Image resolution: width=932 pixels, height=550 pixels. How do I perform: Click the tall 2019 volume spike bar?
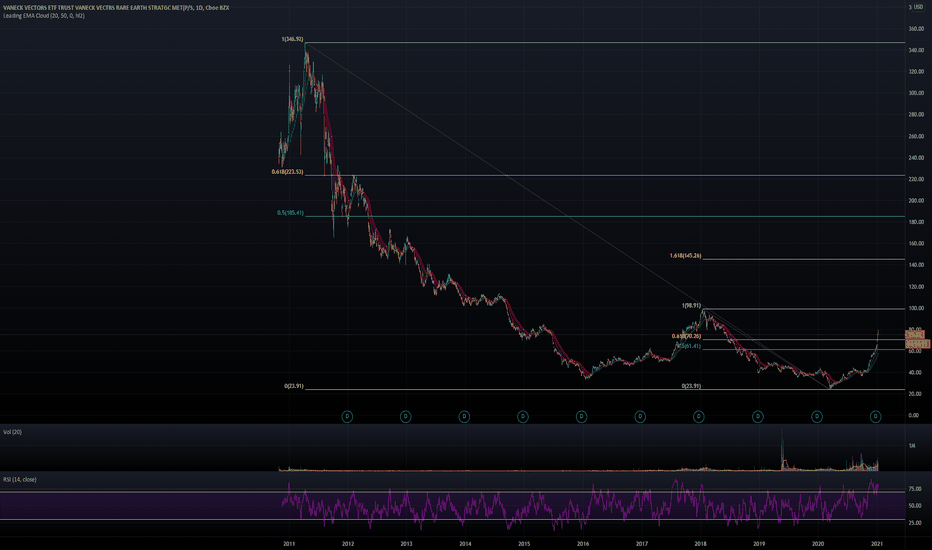point(782,450)
